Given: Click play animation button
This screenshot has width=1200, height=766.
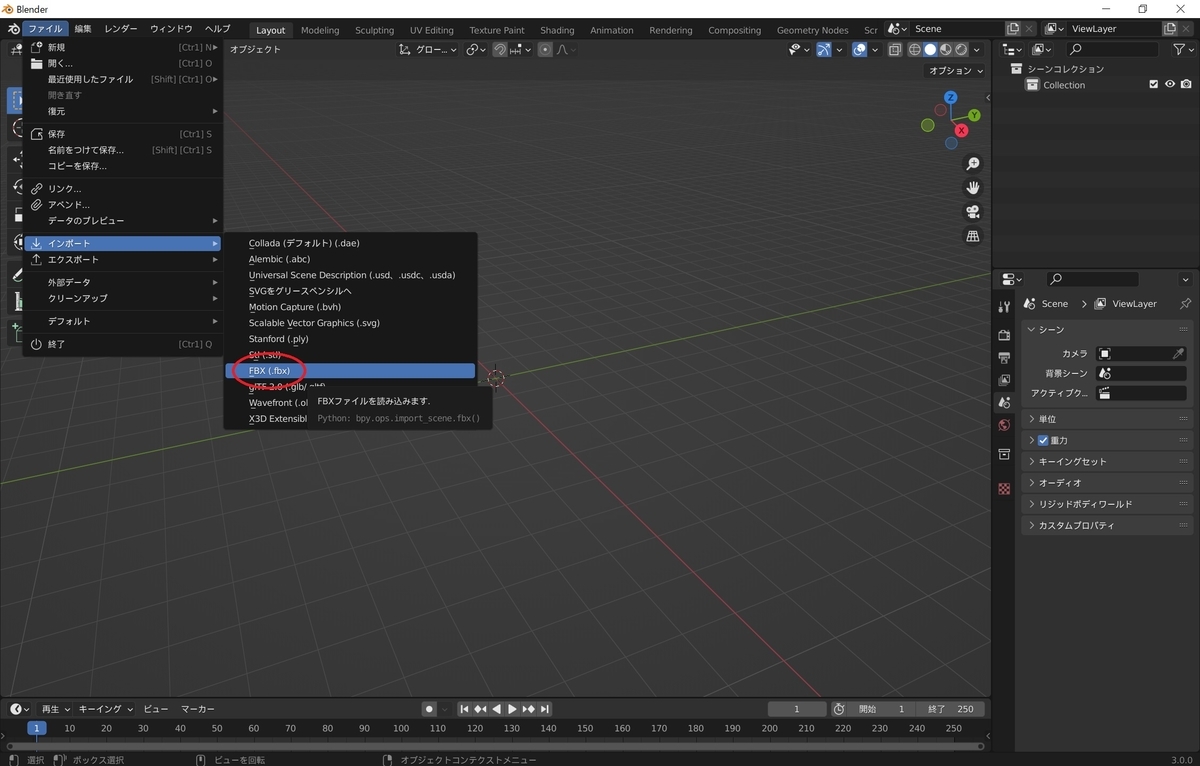Looking at the screenshot, I should pyautogui.click(x=512, y=709).
